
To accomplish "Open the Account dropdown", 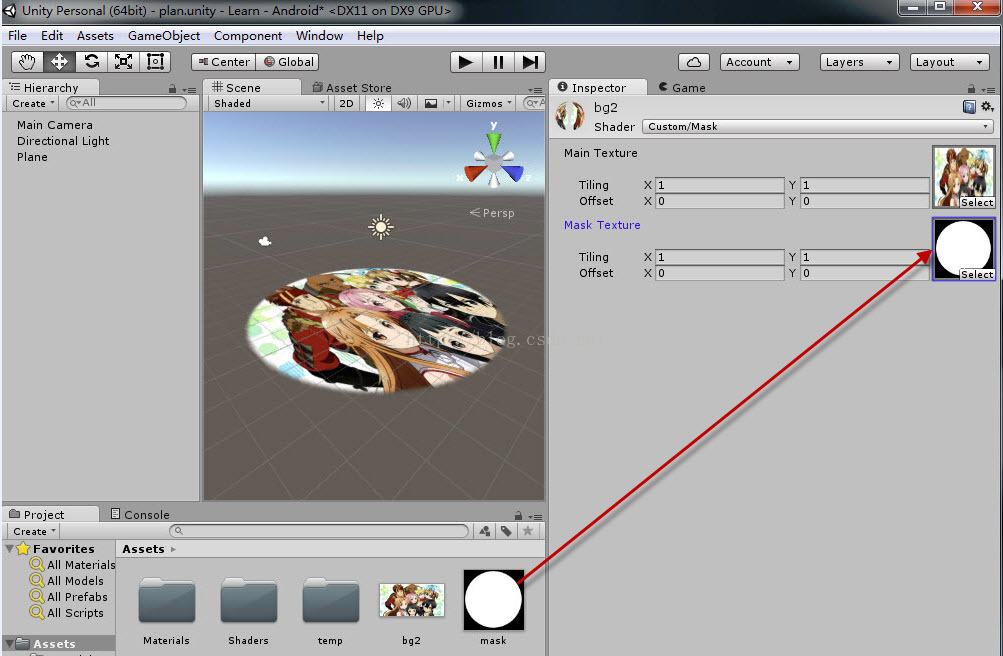I will pyautogui.click(x=759, y=62).
